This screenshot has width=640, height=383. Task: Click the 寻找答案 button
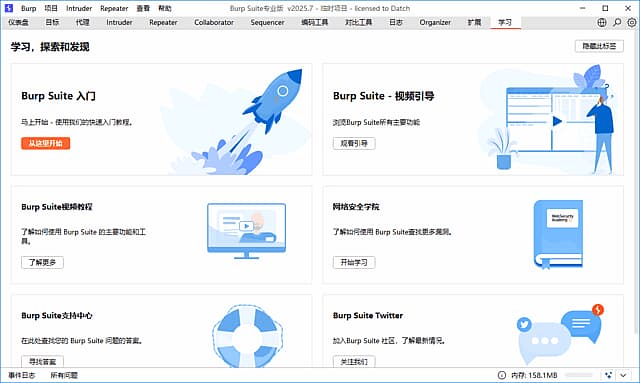42,361
